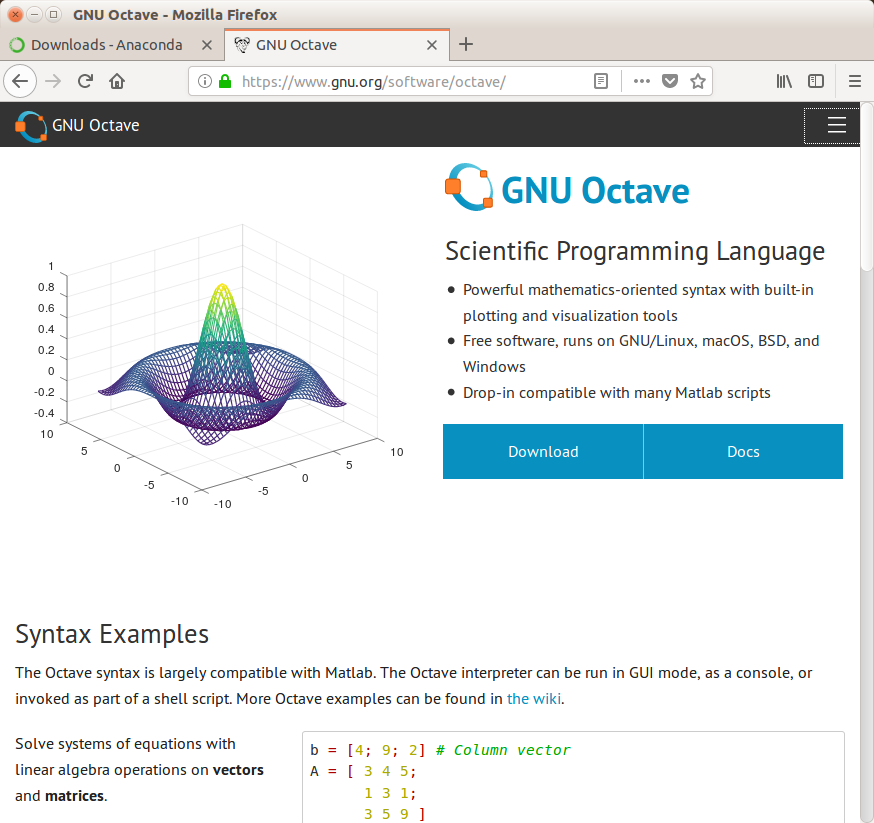Screen dimensions: 874x823
Task: Go back to the previous page
Action: [x=20, y=81]
